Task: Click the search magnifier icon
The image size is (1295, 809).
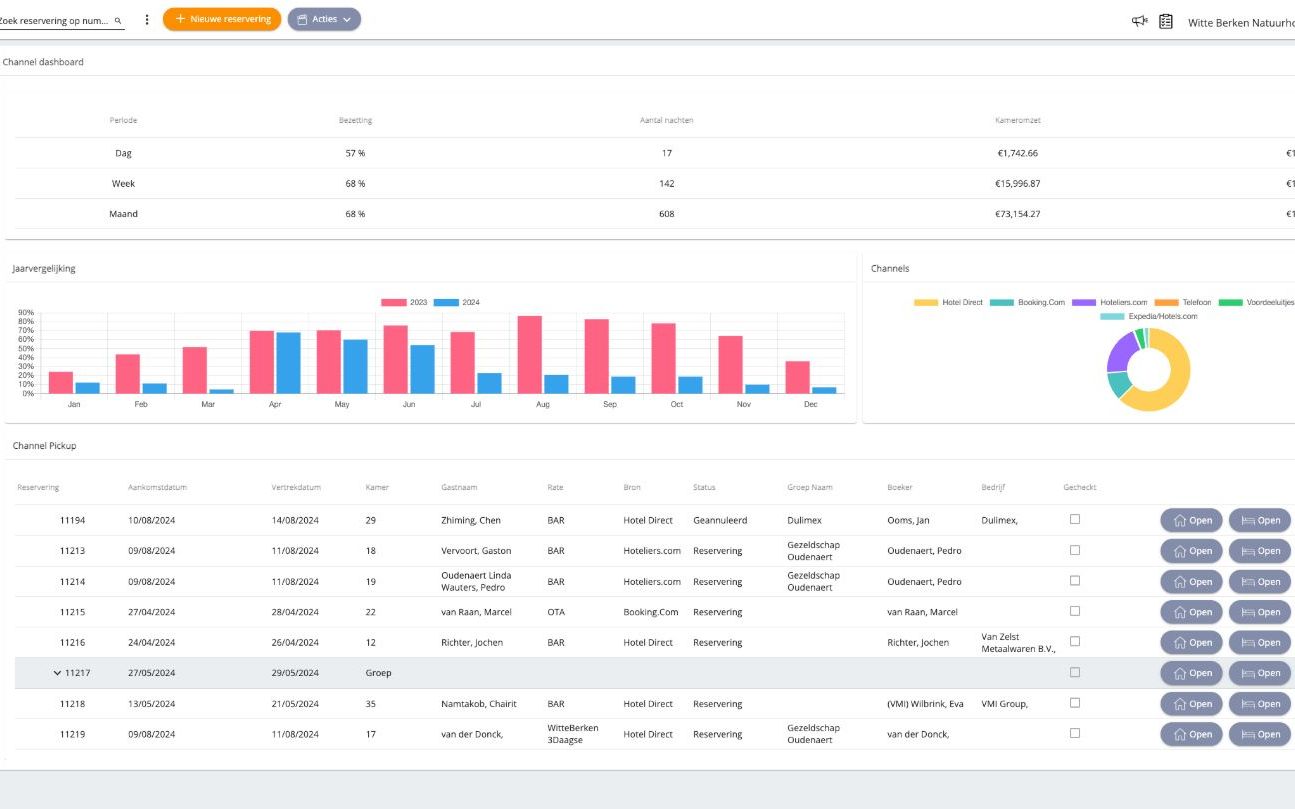Action: [118, 20]
